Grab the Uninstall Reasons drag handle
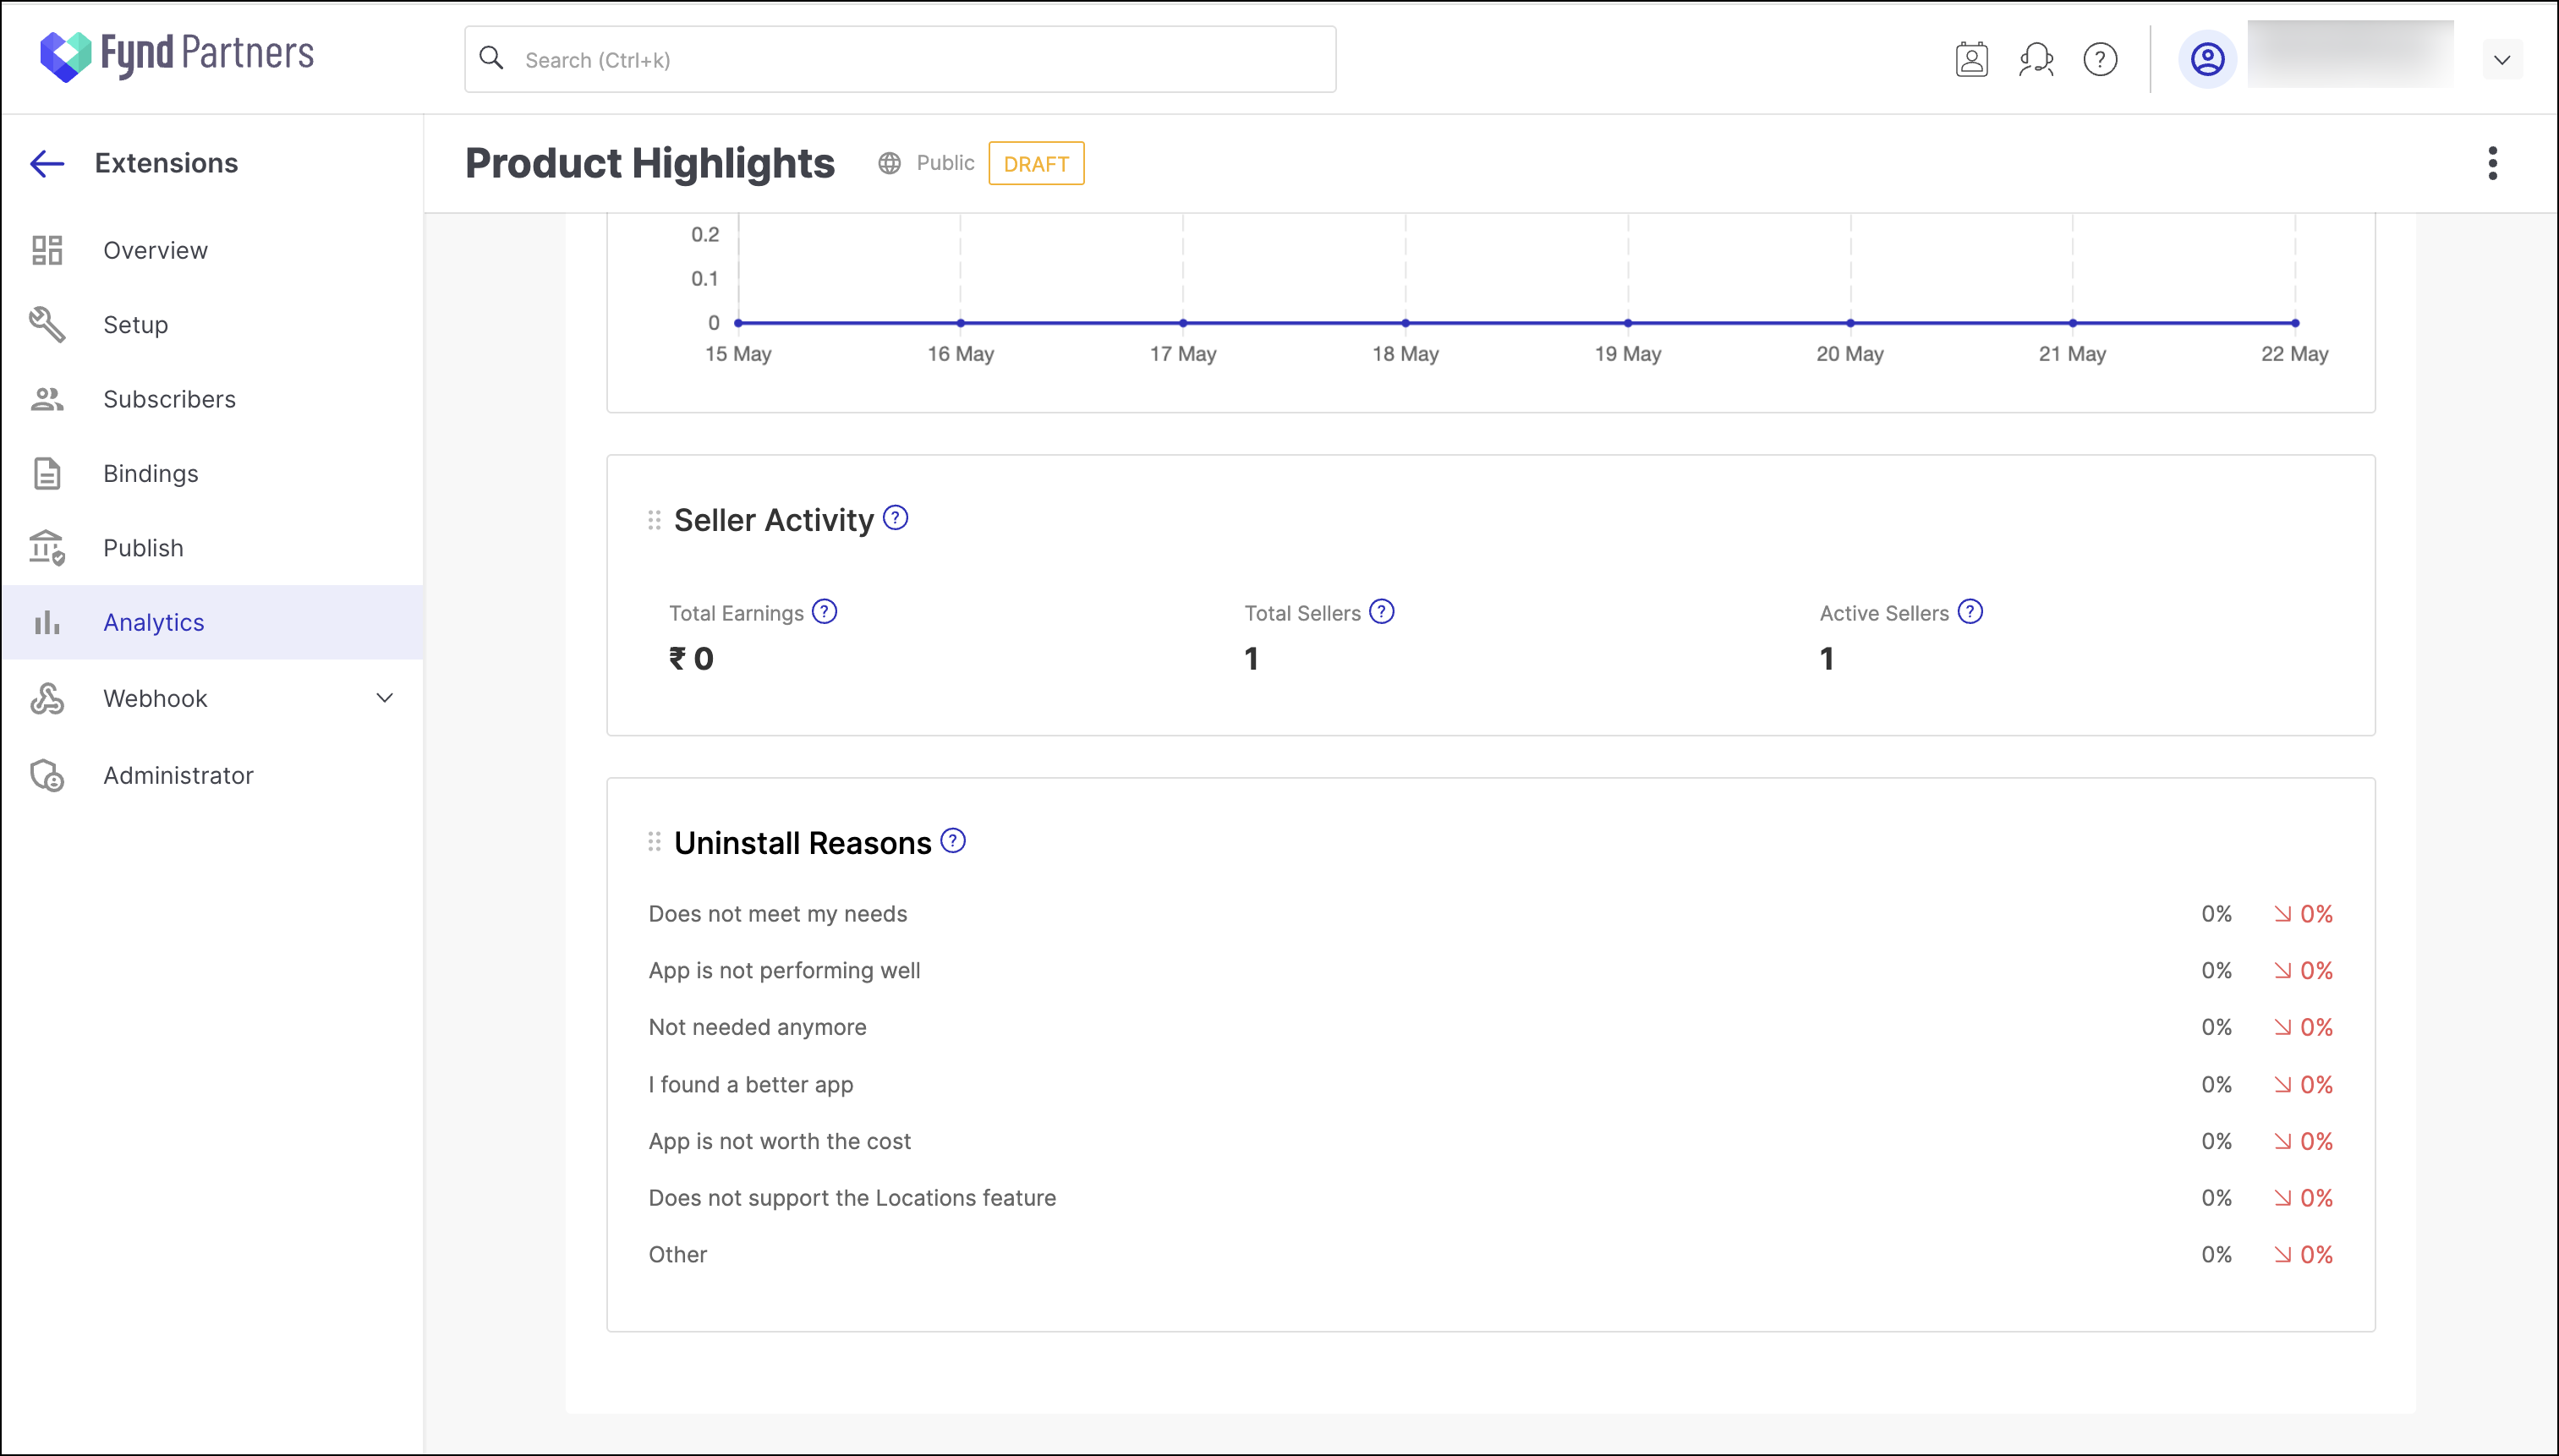 654,842
